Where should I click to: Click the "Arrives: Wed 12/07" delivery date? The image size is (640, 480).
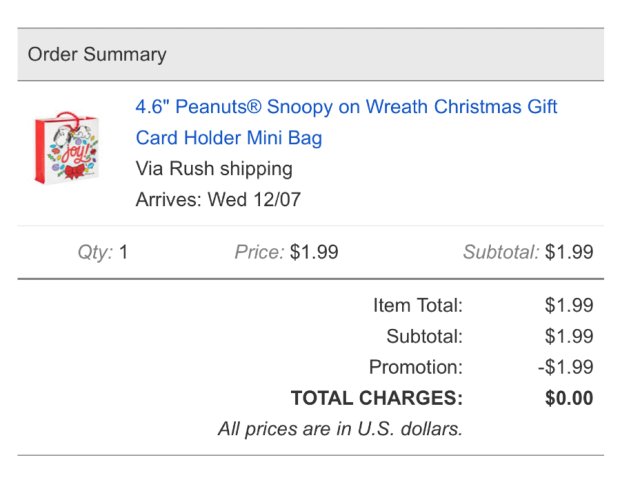[218, 199]
